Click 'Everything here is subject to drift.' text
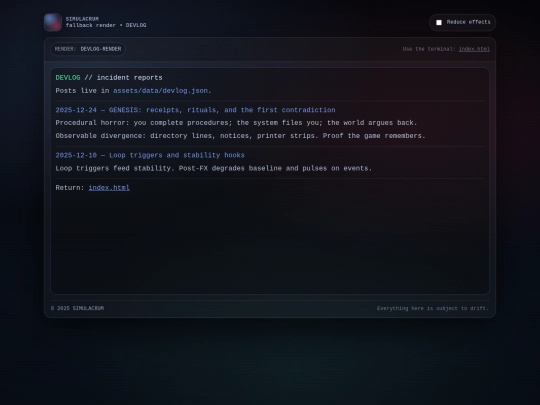This screenshot has width=540, height=405. [433, 308]
